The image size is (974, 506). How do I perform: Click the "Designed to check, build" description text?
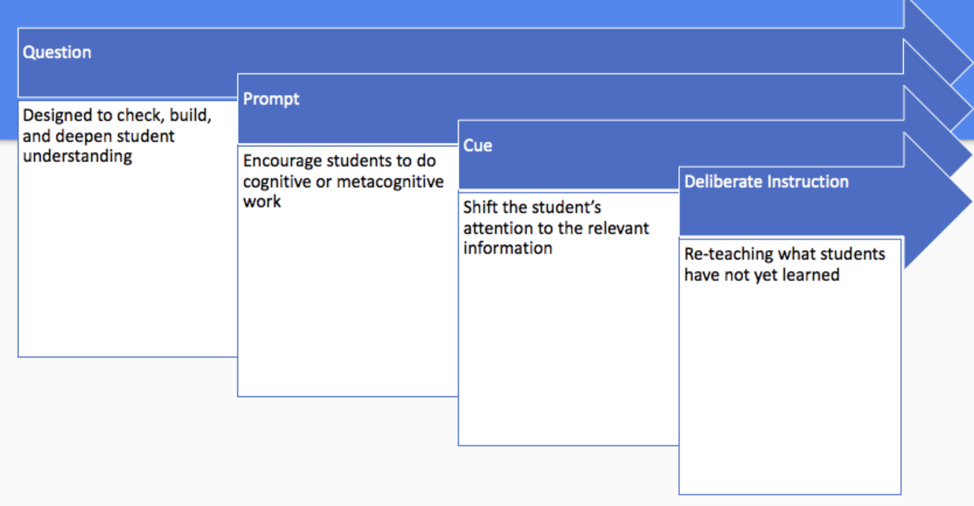[x=116, y=116]
